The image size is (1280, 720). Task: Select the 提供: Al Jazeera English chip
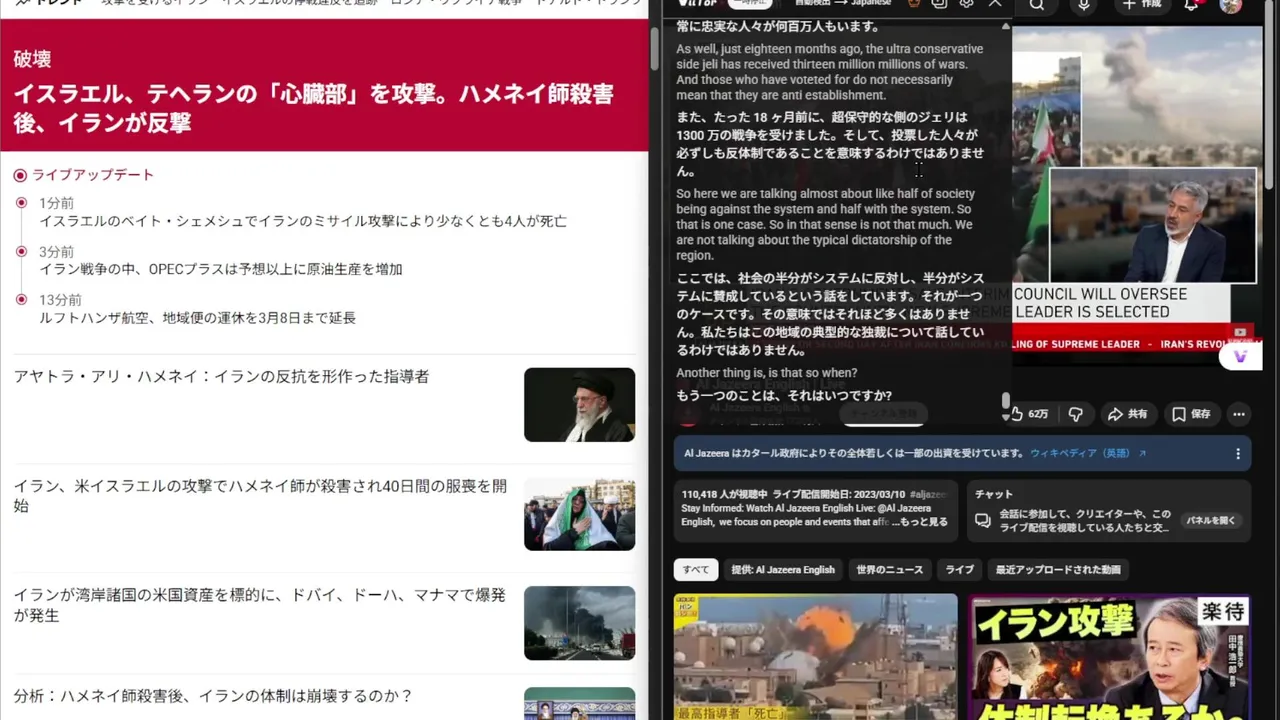point(782,569)
